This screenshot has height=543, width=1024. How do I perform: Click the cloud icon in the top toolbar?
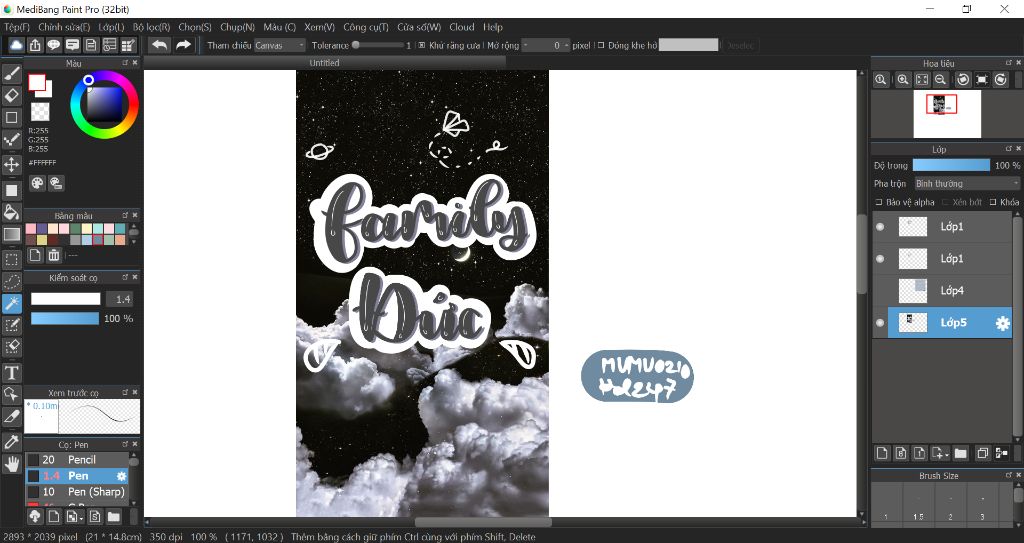coord(16,44)
